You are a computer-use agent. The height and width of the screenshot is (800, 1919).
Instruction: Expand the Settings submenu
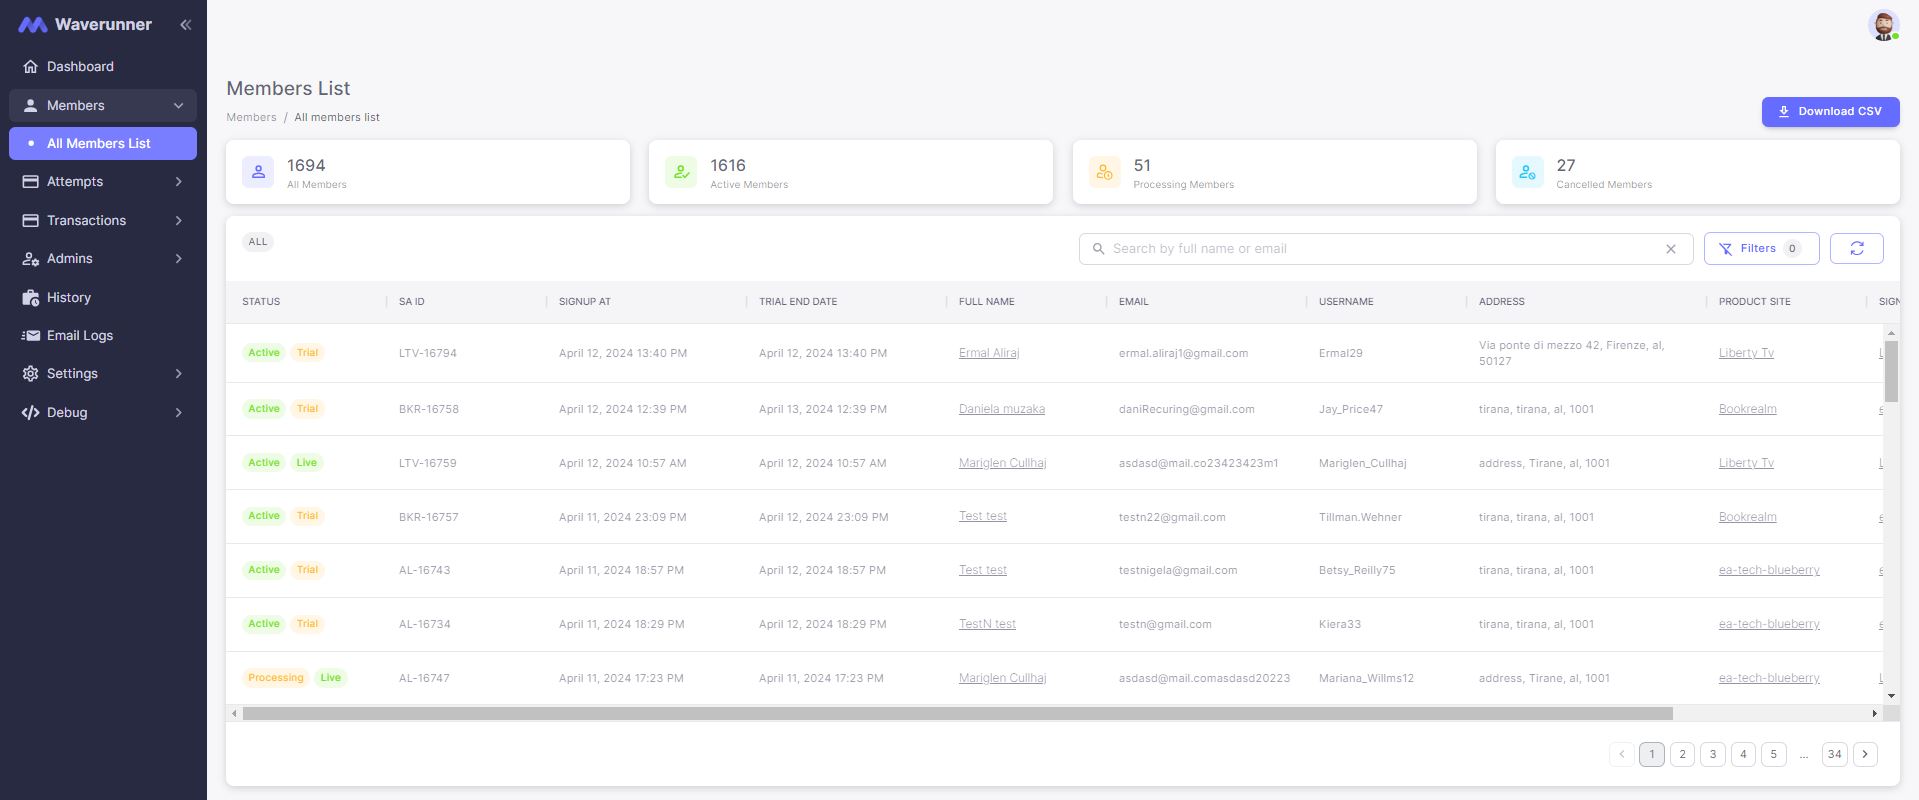point(102,374)
